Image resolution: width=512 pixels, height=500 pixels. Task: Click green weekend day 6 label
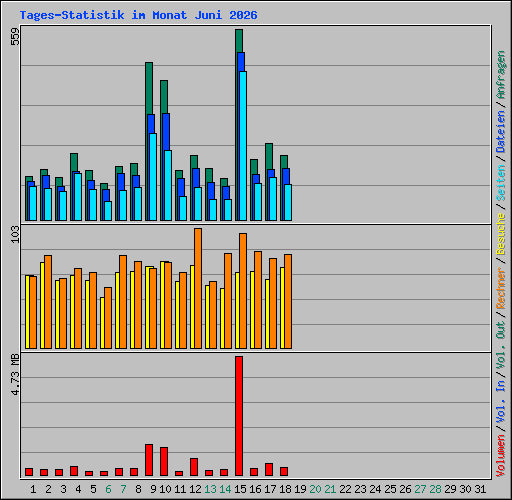(x=108, y=489)
